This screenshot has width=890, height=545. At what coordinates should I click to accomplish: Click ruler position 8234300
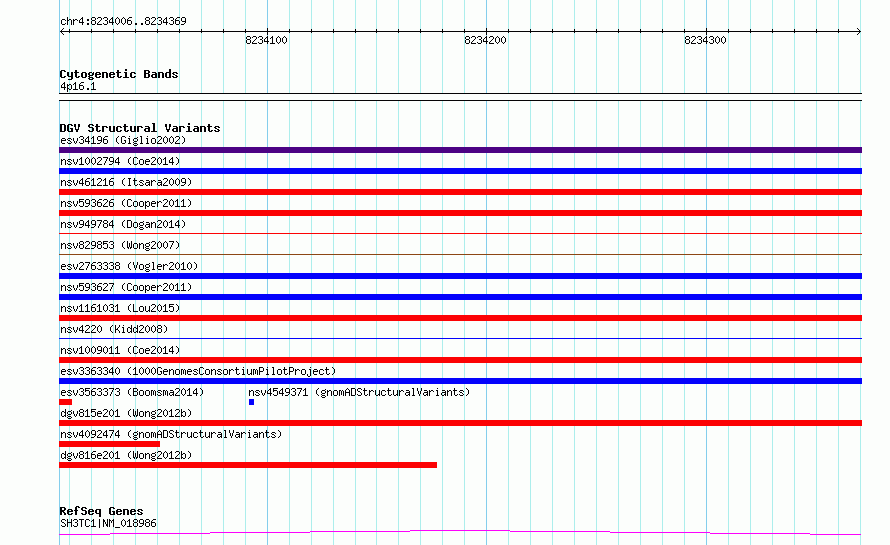point(705,40)
